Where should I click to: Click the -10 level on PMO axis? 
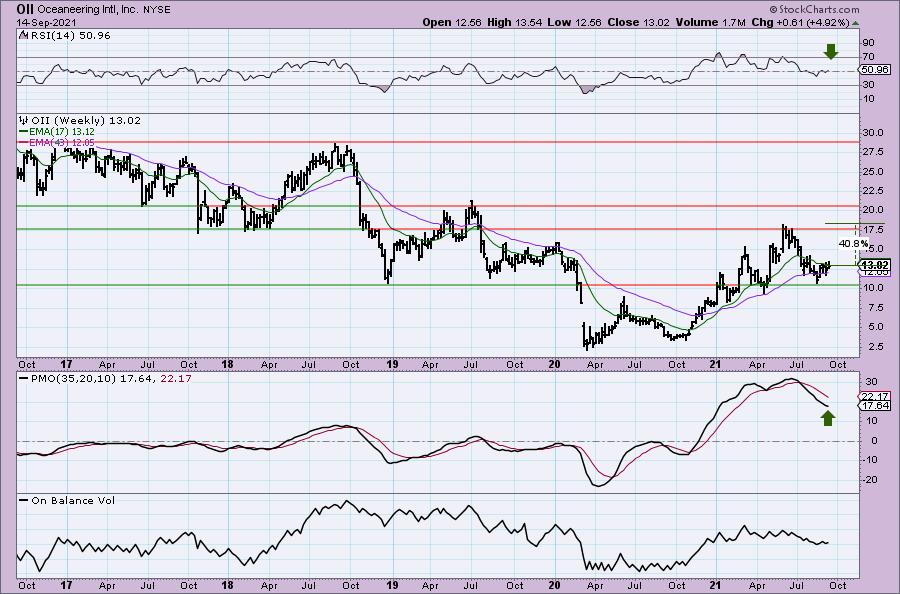(871, 459)
